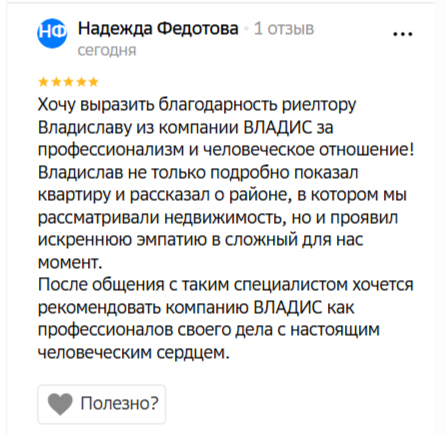The width and height of the screenshot is (446, 434).
Task: Open the НФ profile avatar
Action: coord(52,33)
